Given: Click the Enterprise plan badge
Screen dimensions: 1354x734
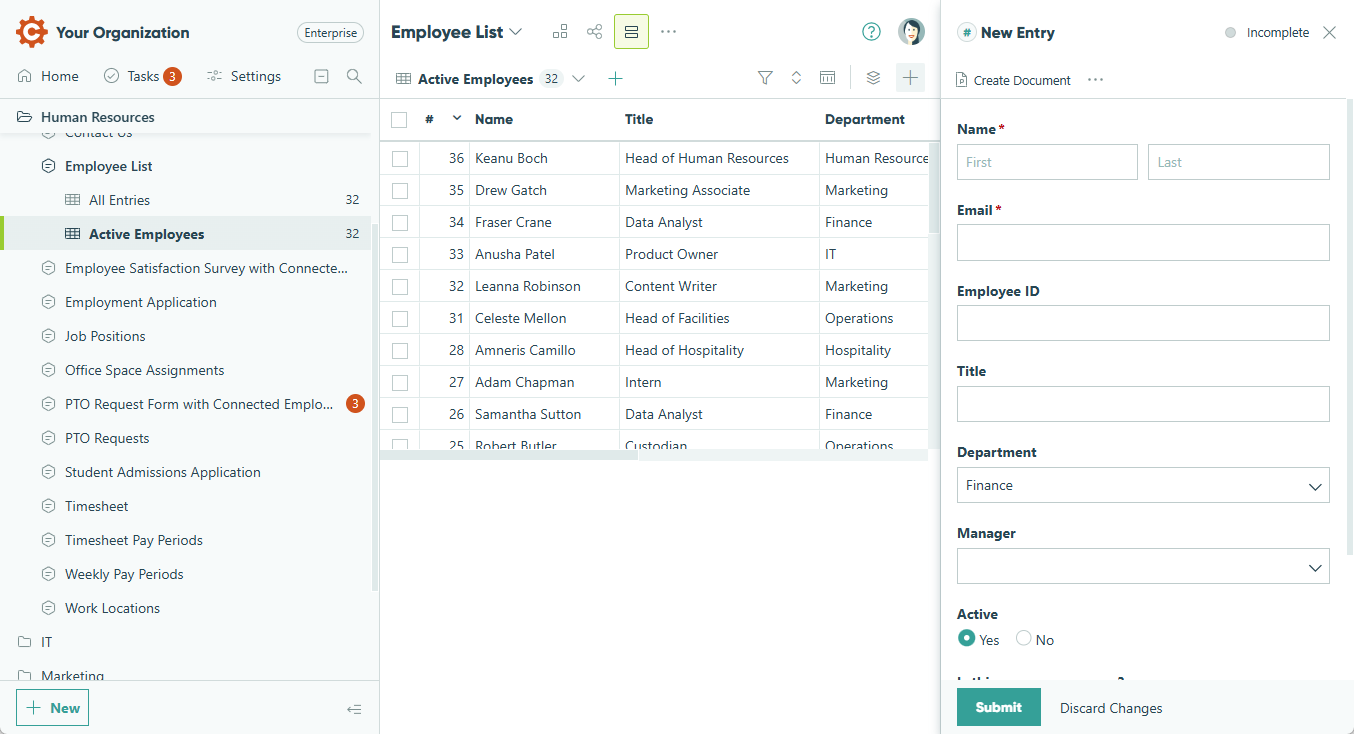Looking at the screenshot, I should [330, 33].
